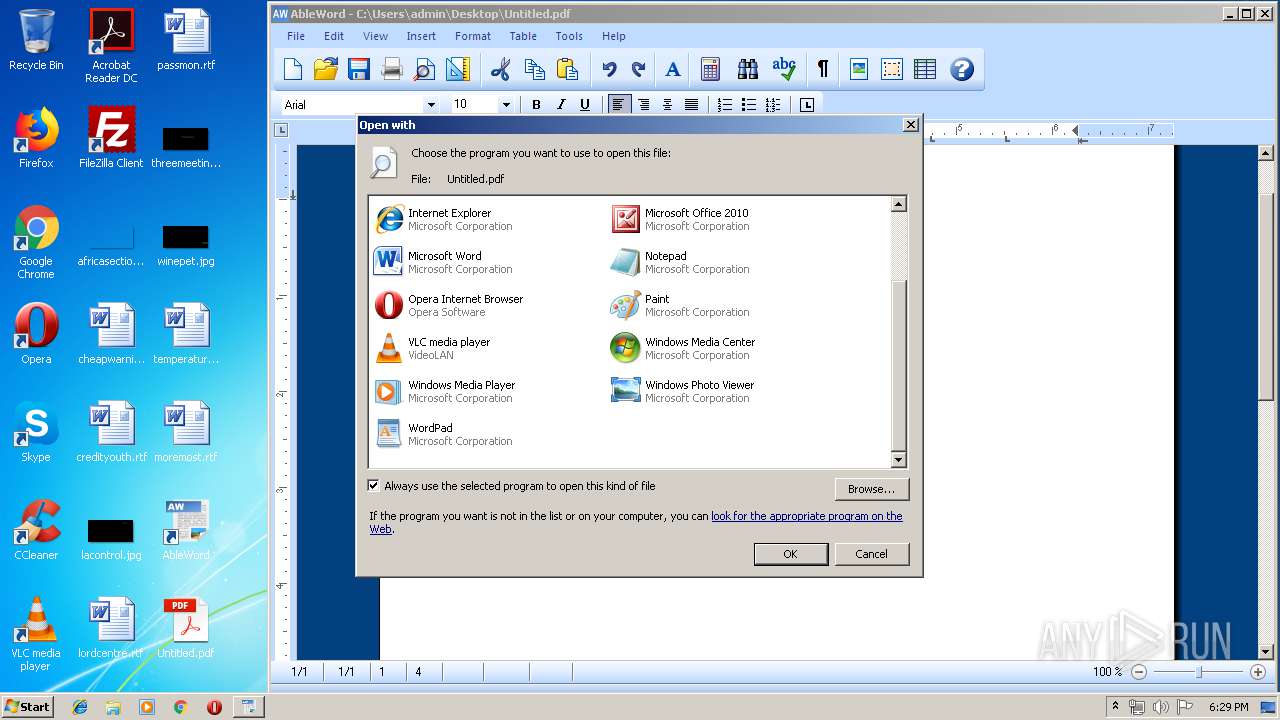The height and width of the screenshot is (720, 1280).
Task: Click the Cut scissors icon
Action: pyautogui.click(x=501, y=69)
